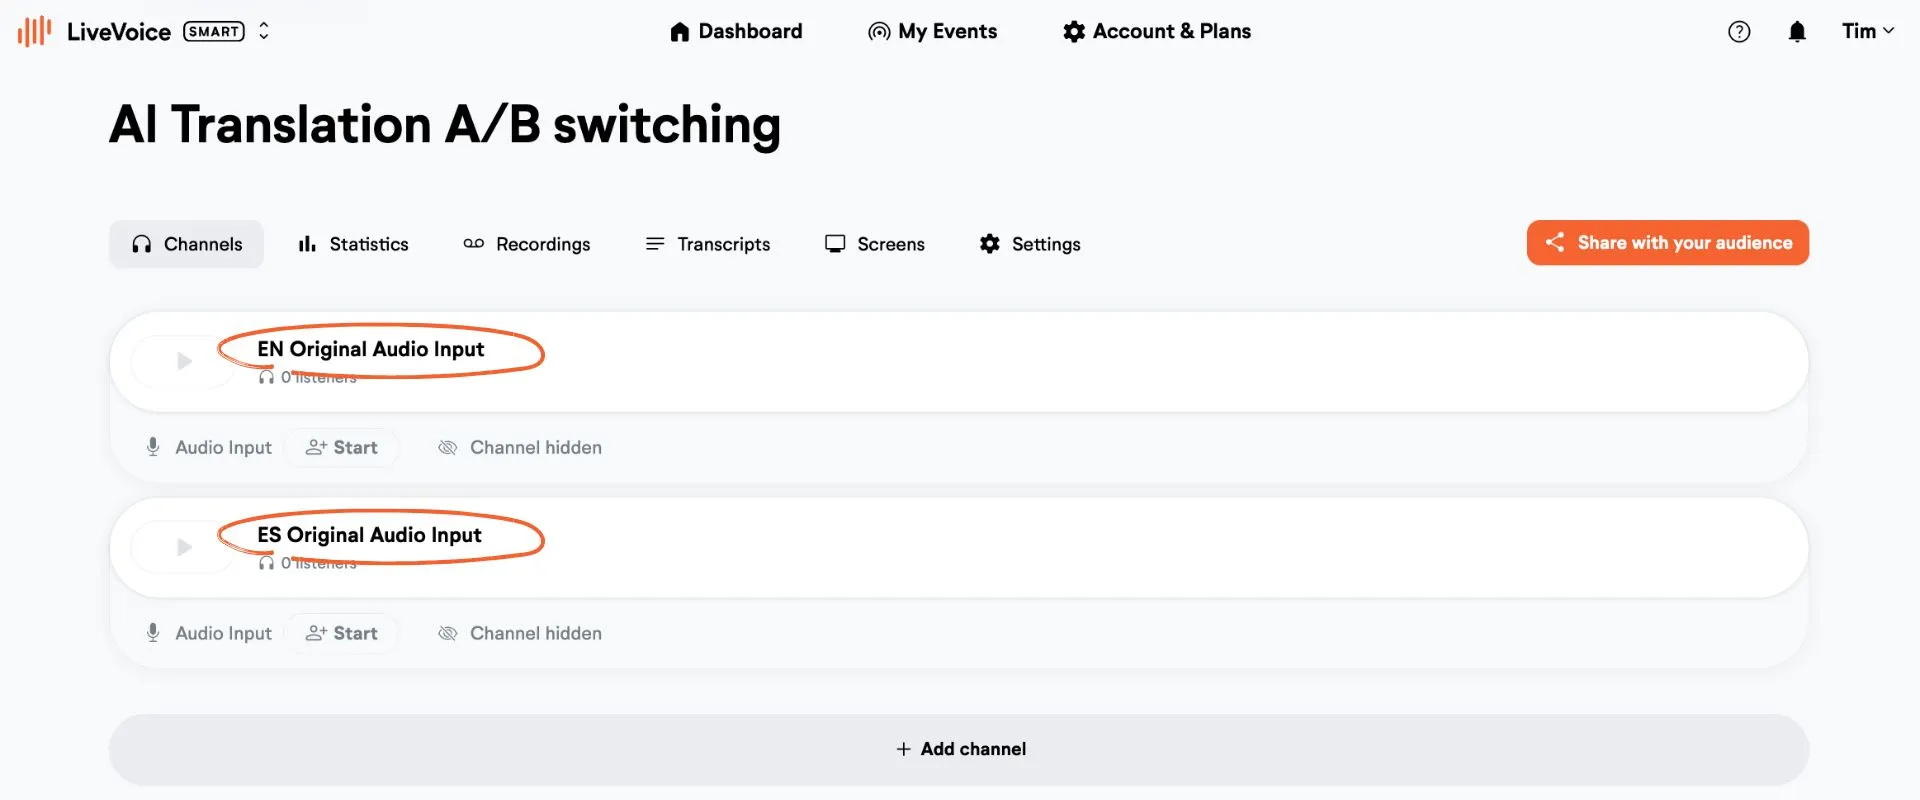Click the AI Translation A/B switching title
Image resolution: width=1920 pixels, height=800 pixels.
click(x=445, y=125)
